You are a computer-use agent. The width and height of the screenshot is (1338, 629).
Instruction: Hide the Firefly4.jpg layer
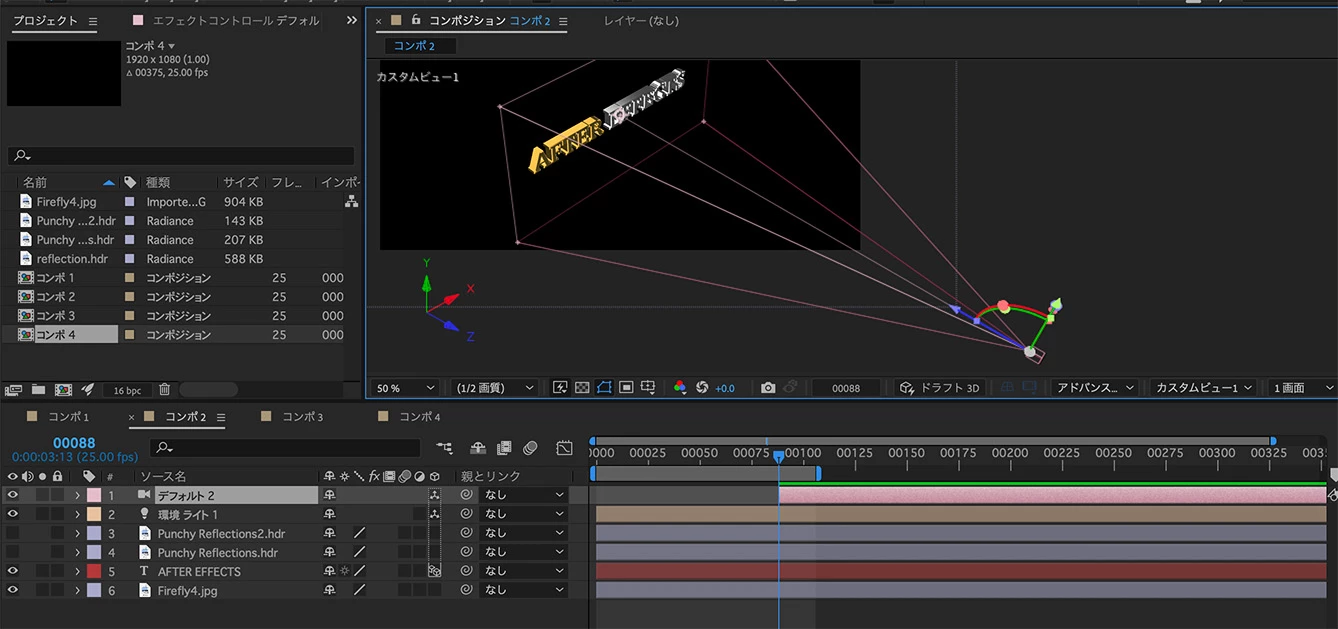(12, 590)
